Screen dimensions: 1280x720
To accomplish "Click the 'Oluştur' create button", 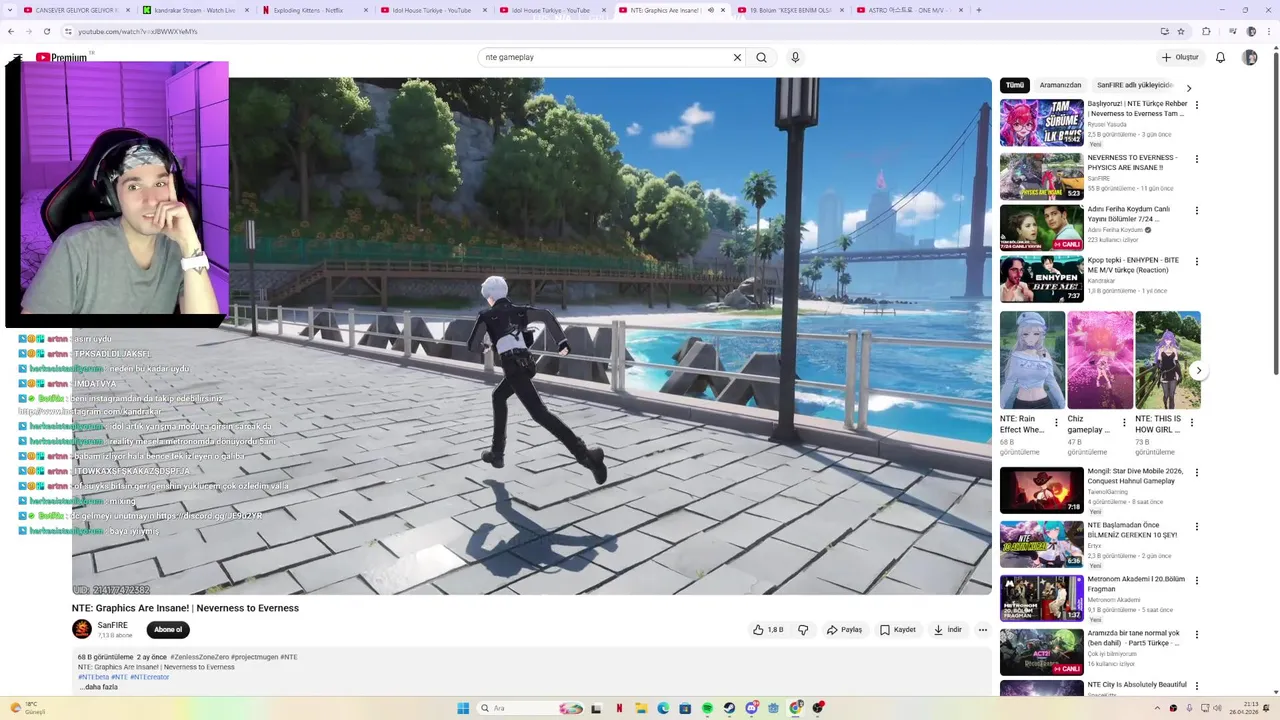I will (x=1180, y=57).
